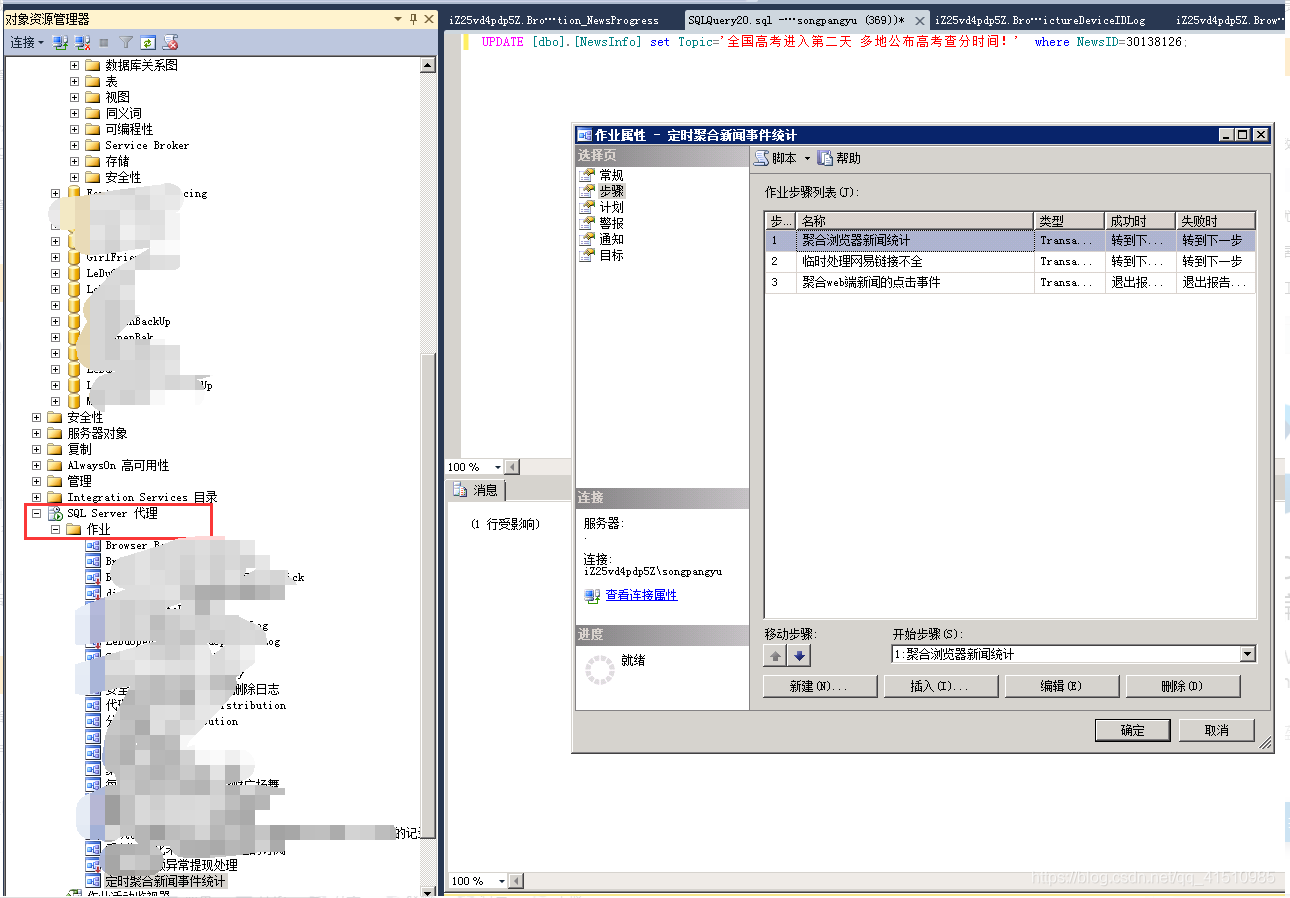Select the 通知 page
Image resolution: width=1290 pixels, height=898 pixels.
tap(611, 239)
